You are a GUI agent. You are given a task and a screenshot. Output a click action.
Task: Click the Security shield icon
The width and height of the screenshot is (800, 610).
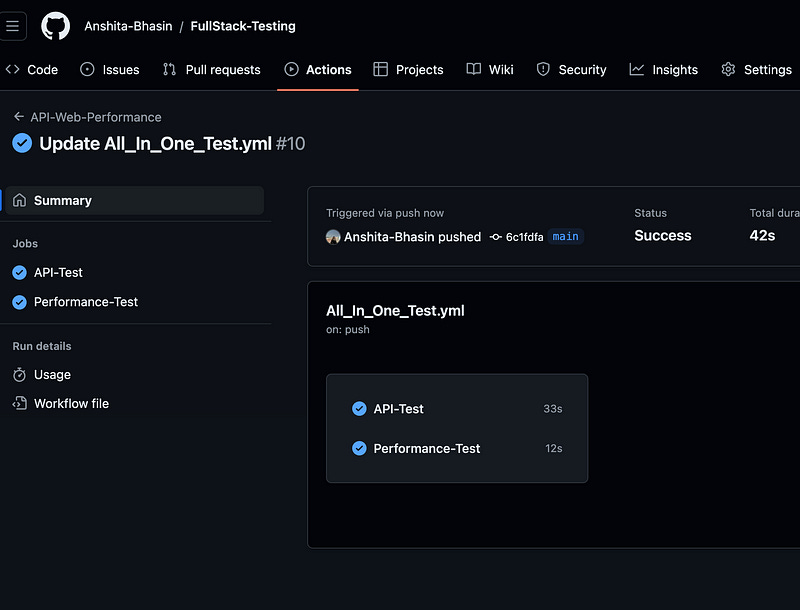[x=542, y=69]
